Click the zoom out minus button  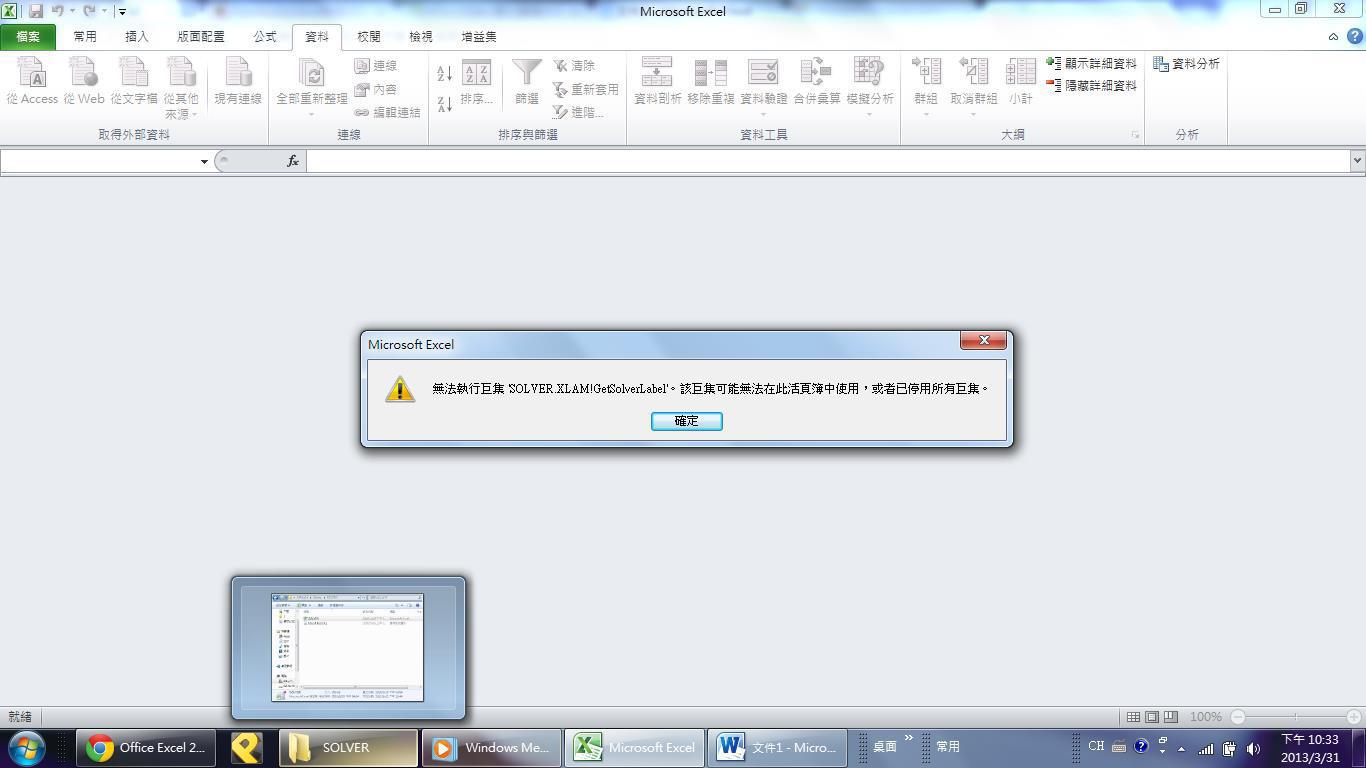tap(1238, 717)
